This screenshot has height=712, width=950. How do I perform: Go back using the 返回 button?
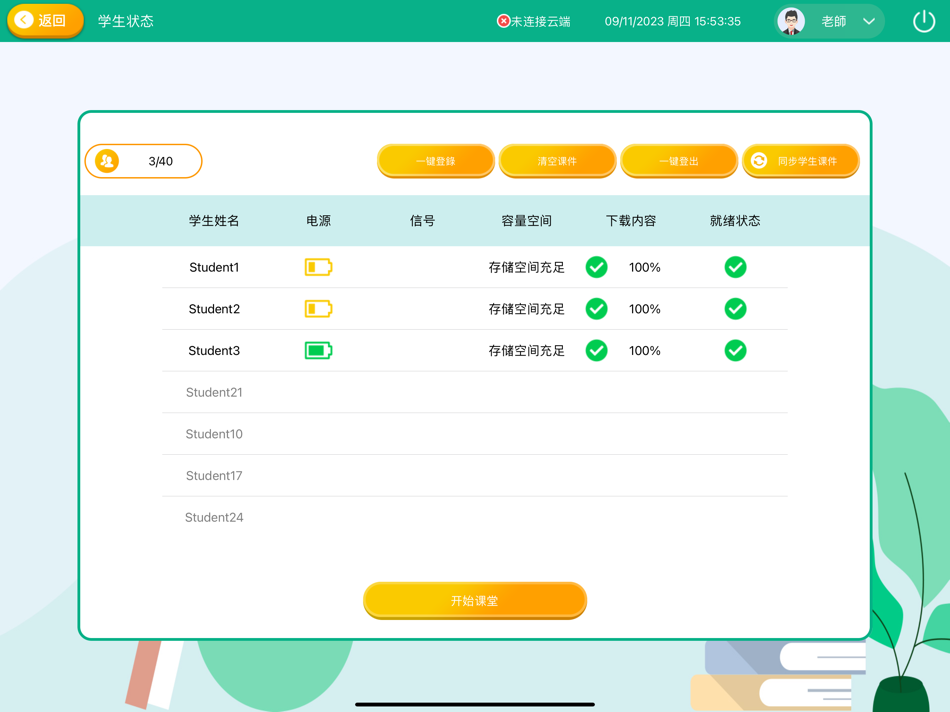[x=45, y=21]
